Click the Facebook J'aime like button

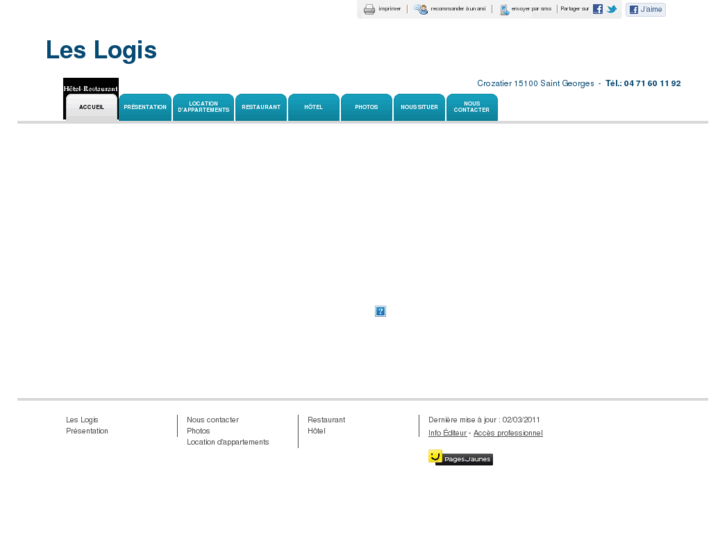(645, 9)
